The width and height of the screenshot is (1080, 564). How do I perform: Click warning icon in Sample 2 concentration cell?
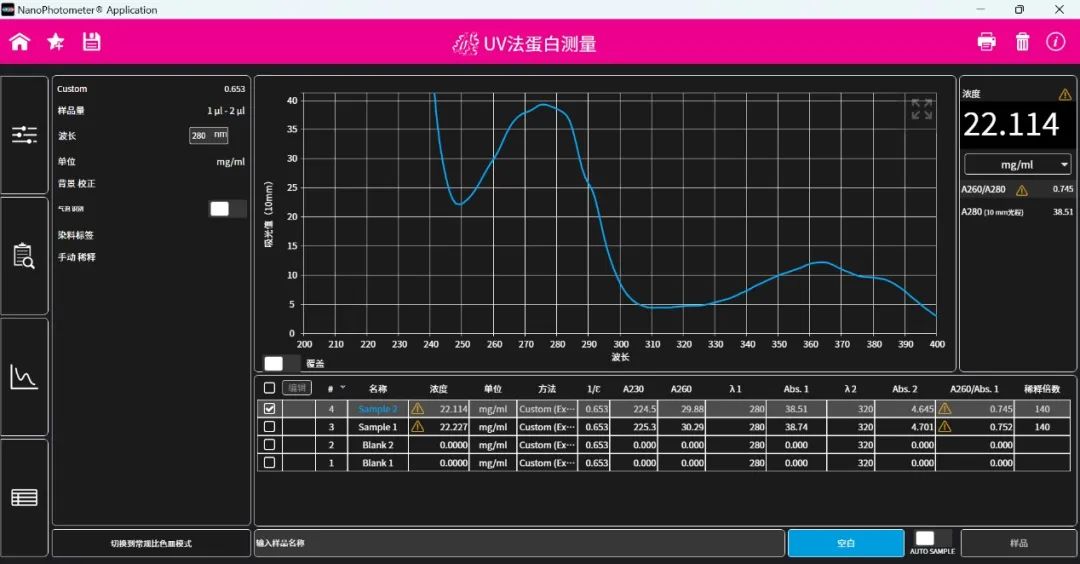coord(417,408)
